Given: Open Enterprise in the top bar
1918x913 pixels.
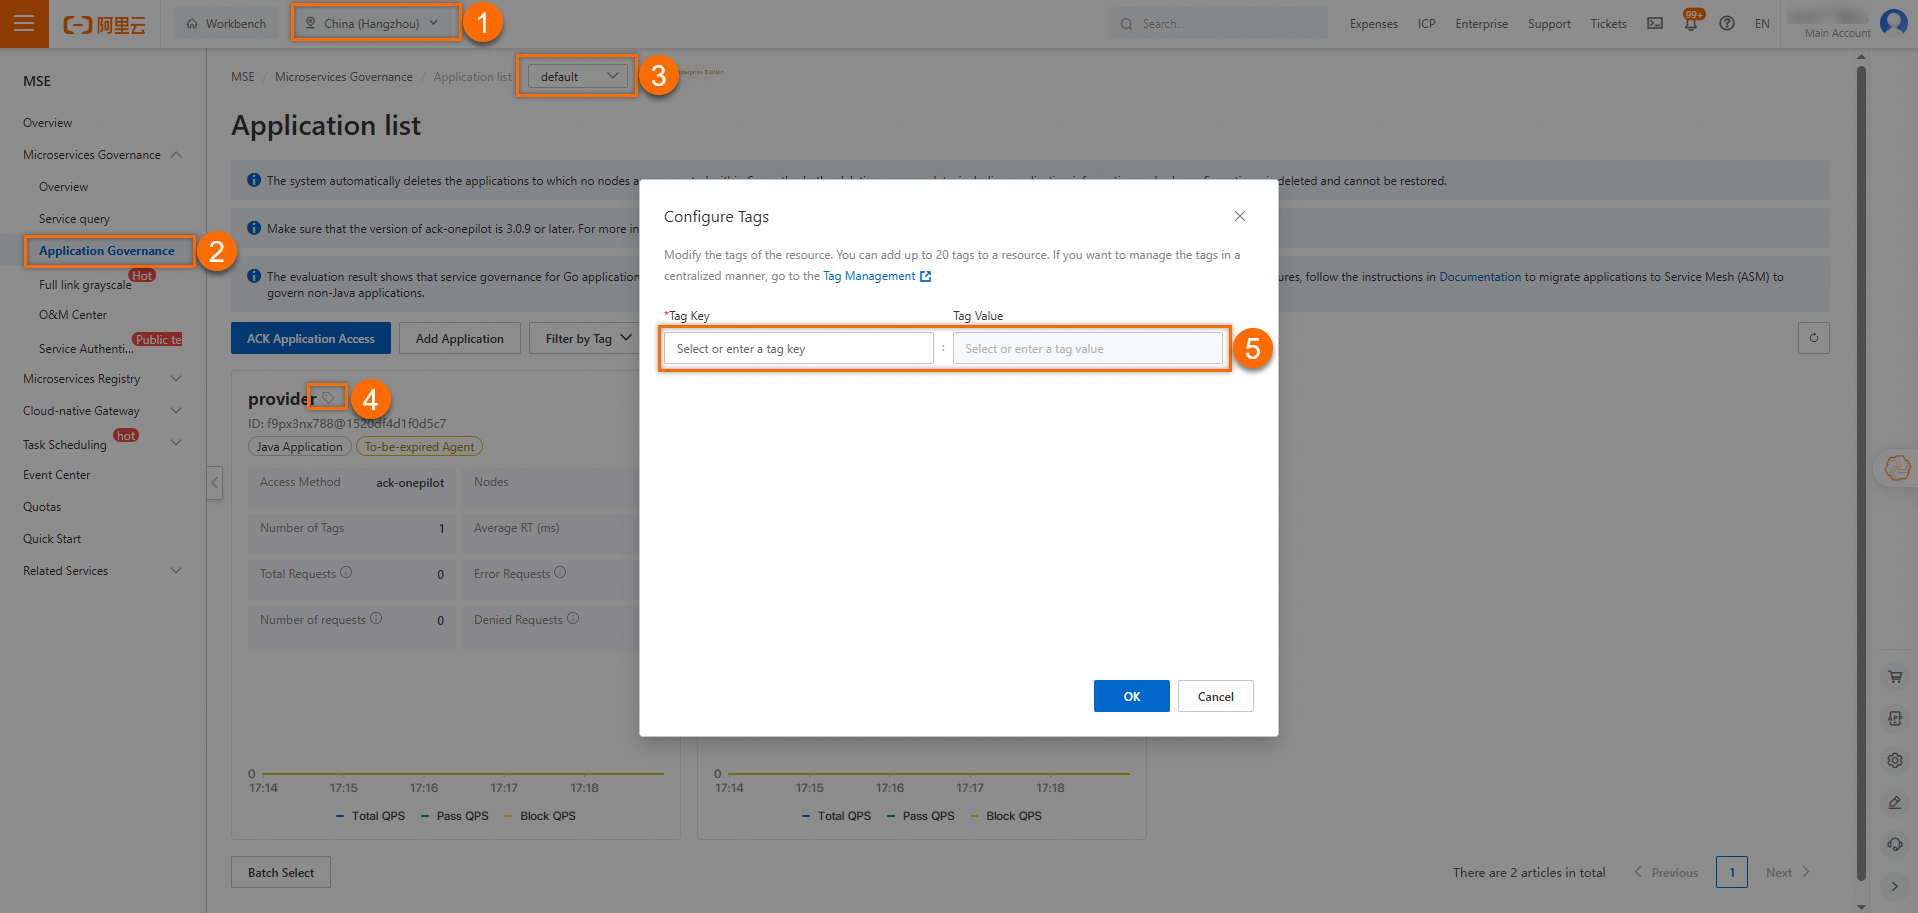Looking at the screenshot, I should (x=1482, y=24).
